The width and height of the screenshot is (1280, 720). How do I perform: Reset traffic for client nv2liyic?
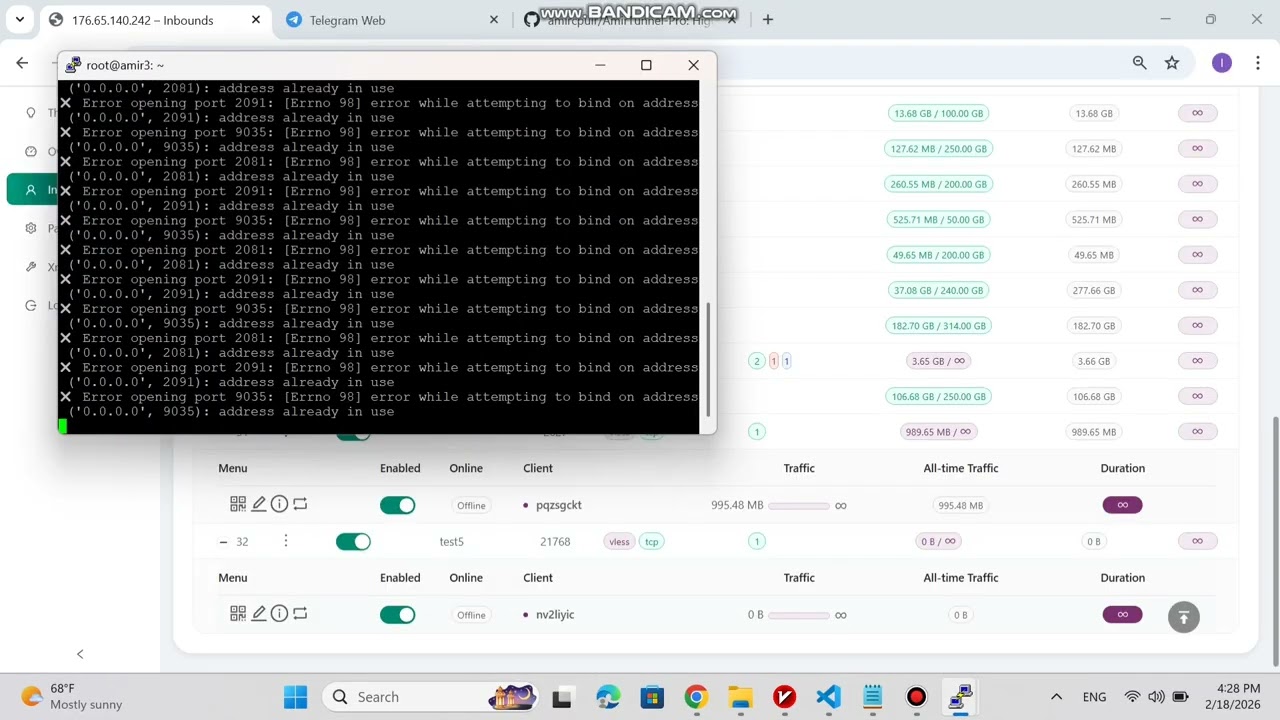click(300, 614)
